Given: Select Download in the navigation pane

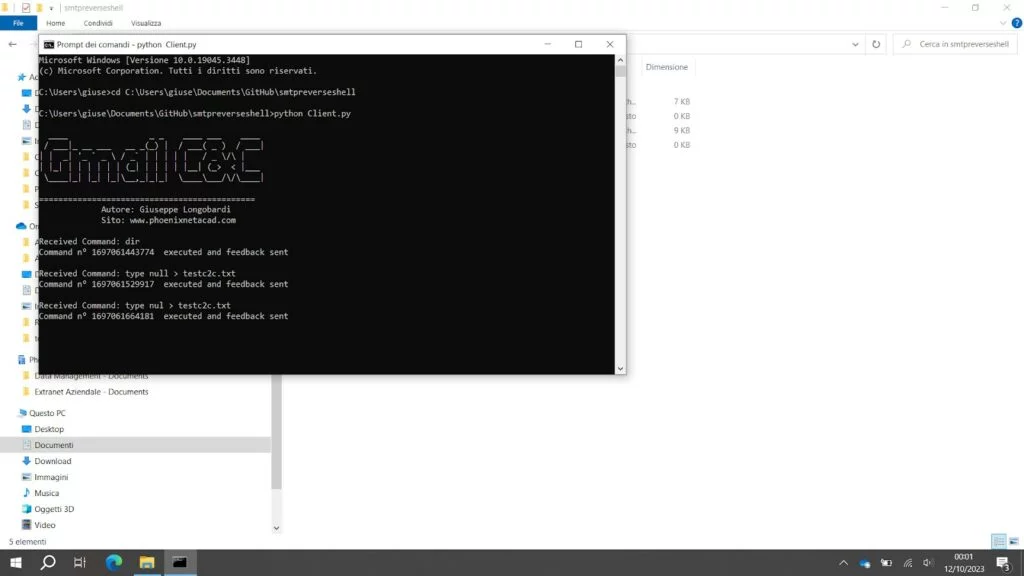Looking at the screenshot, I should coord(52,461).
